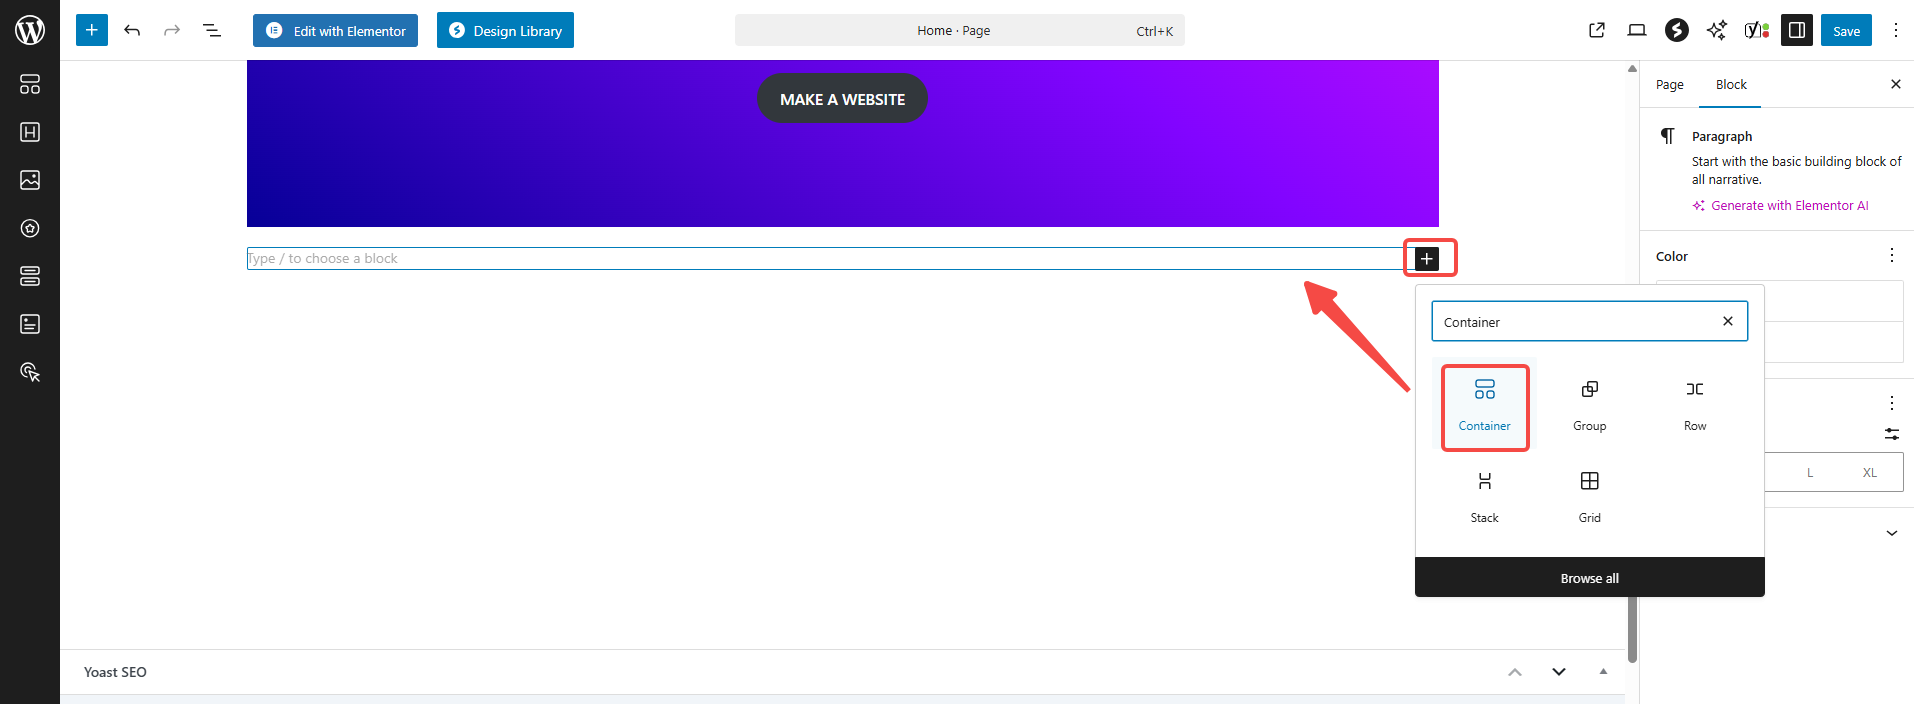Switch to the Block tab

point(1731,85)
